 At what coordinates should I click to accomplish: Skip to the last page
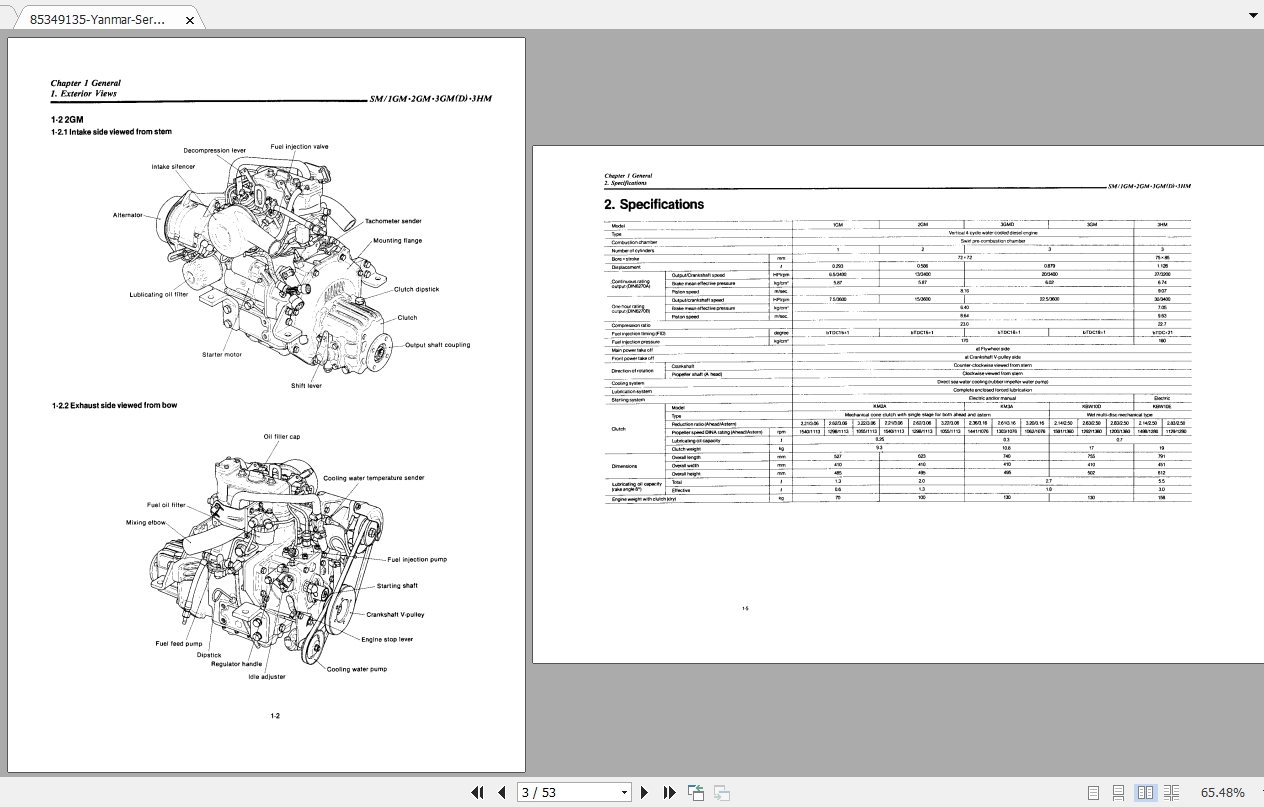coord(668,792)
